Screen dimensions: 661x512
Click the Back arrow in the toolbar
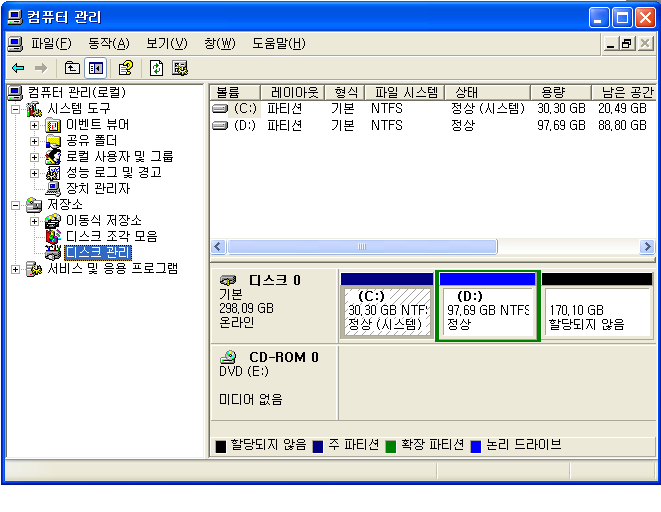[x=18, y=68]
